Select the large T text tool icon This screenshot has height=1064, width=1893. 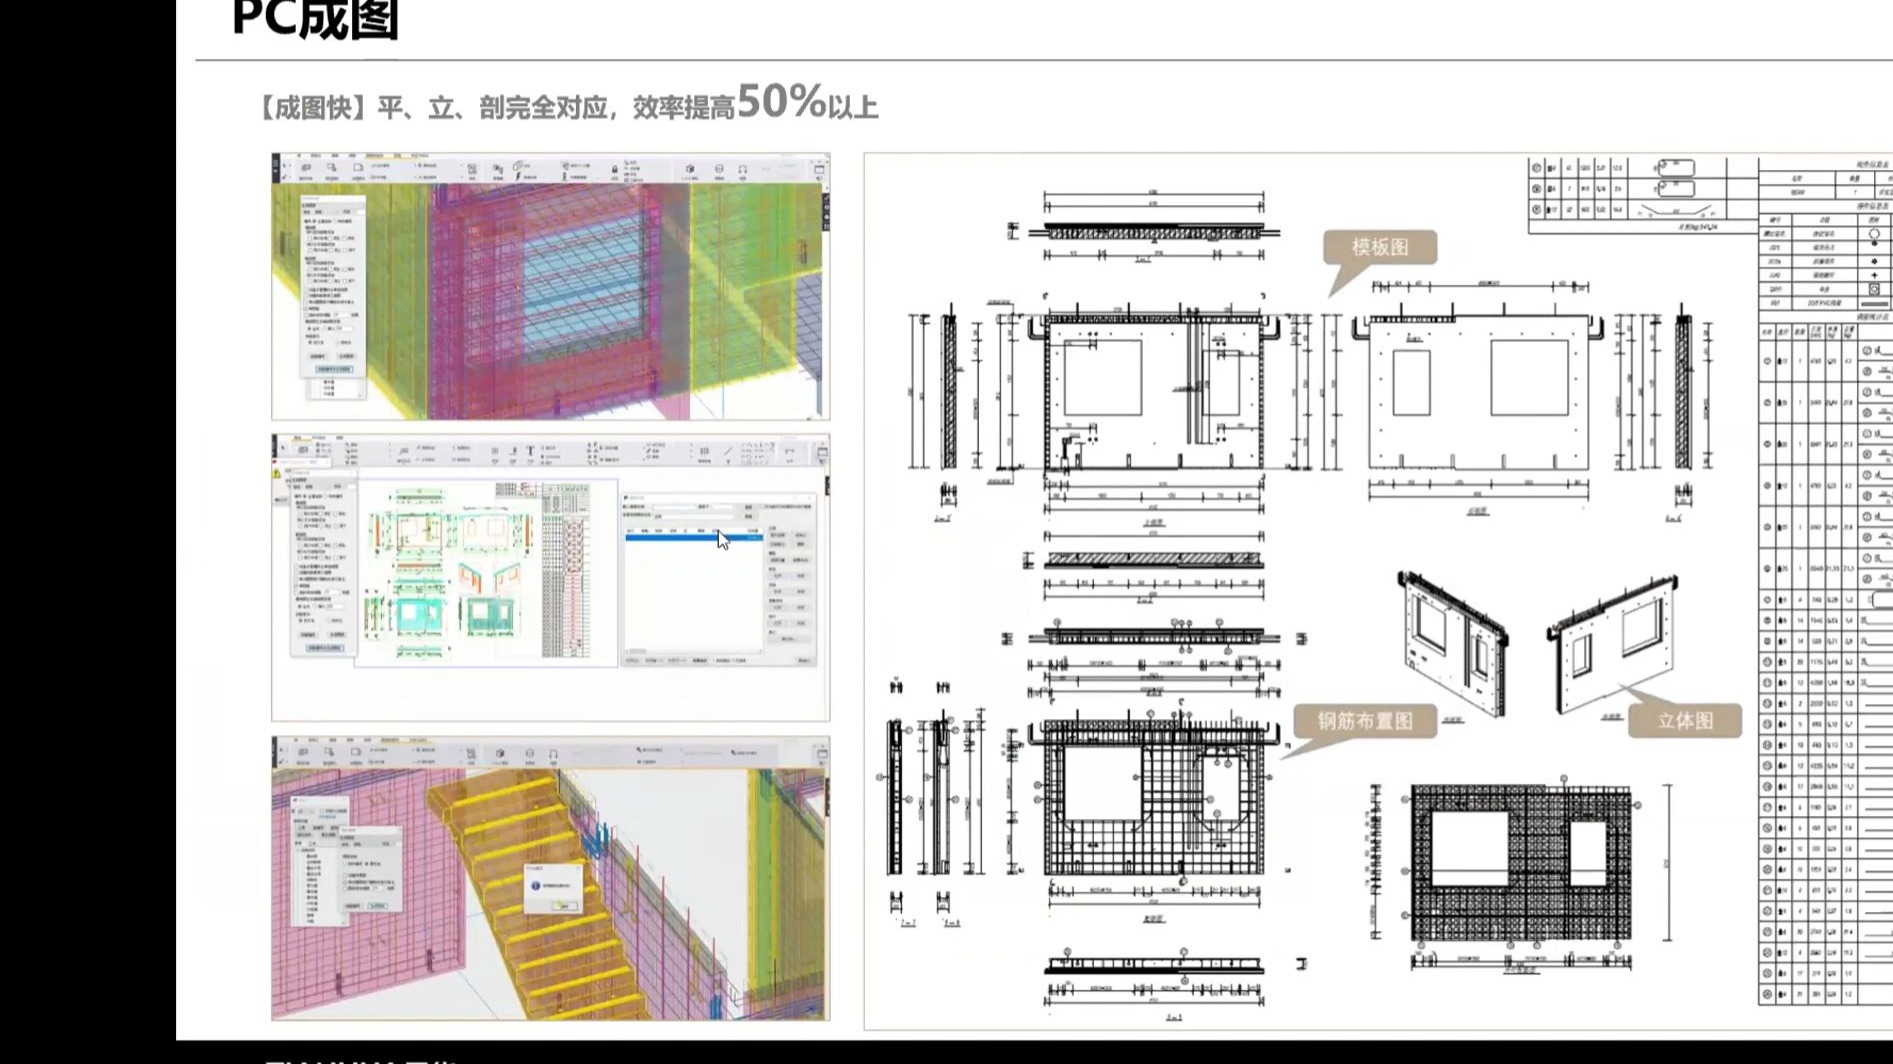(530, 451)
